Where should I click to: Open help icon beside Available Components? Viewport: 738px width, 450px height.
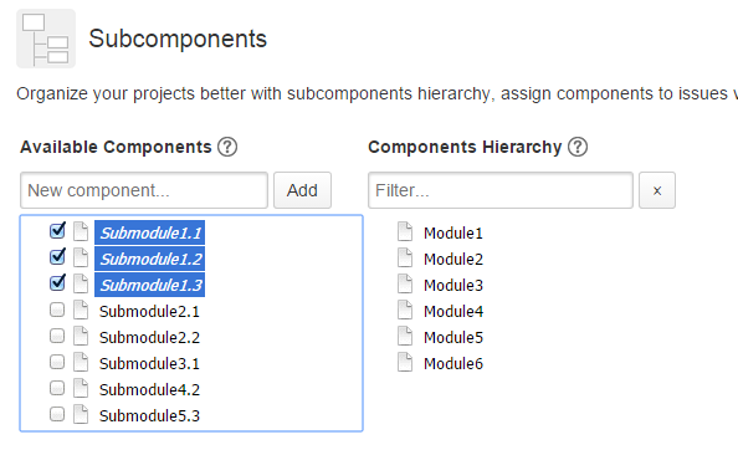click(227, 147)
